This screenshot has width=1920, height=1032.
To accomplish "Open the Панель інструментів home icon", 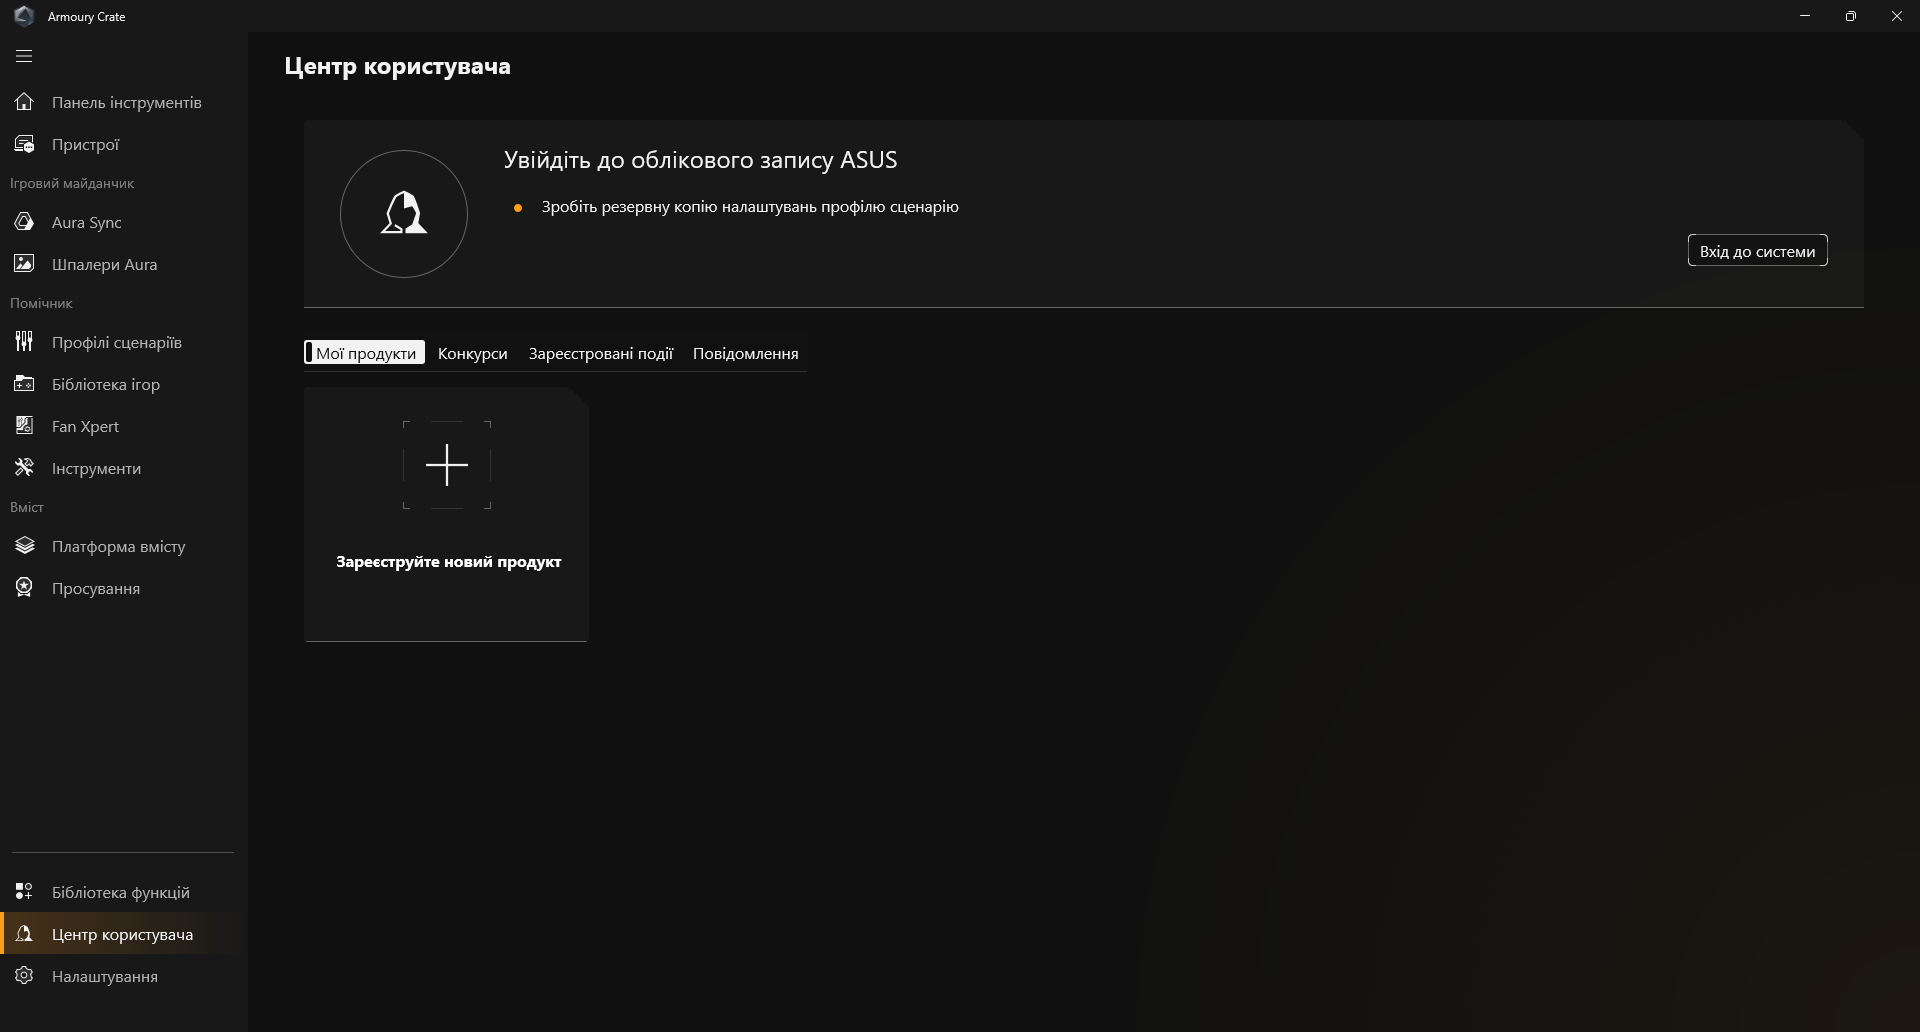I will 24,102.
